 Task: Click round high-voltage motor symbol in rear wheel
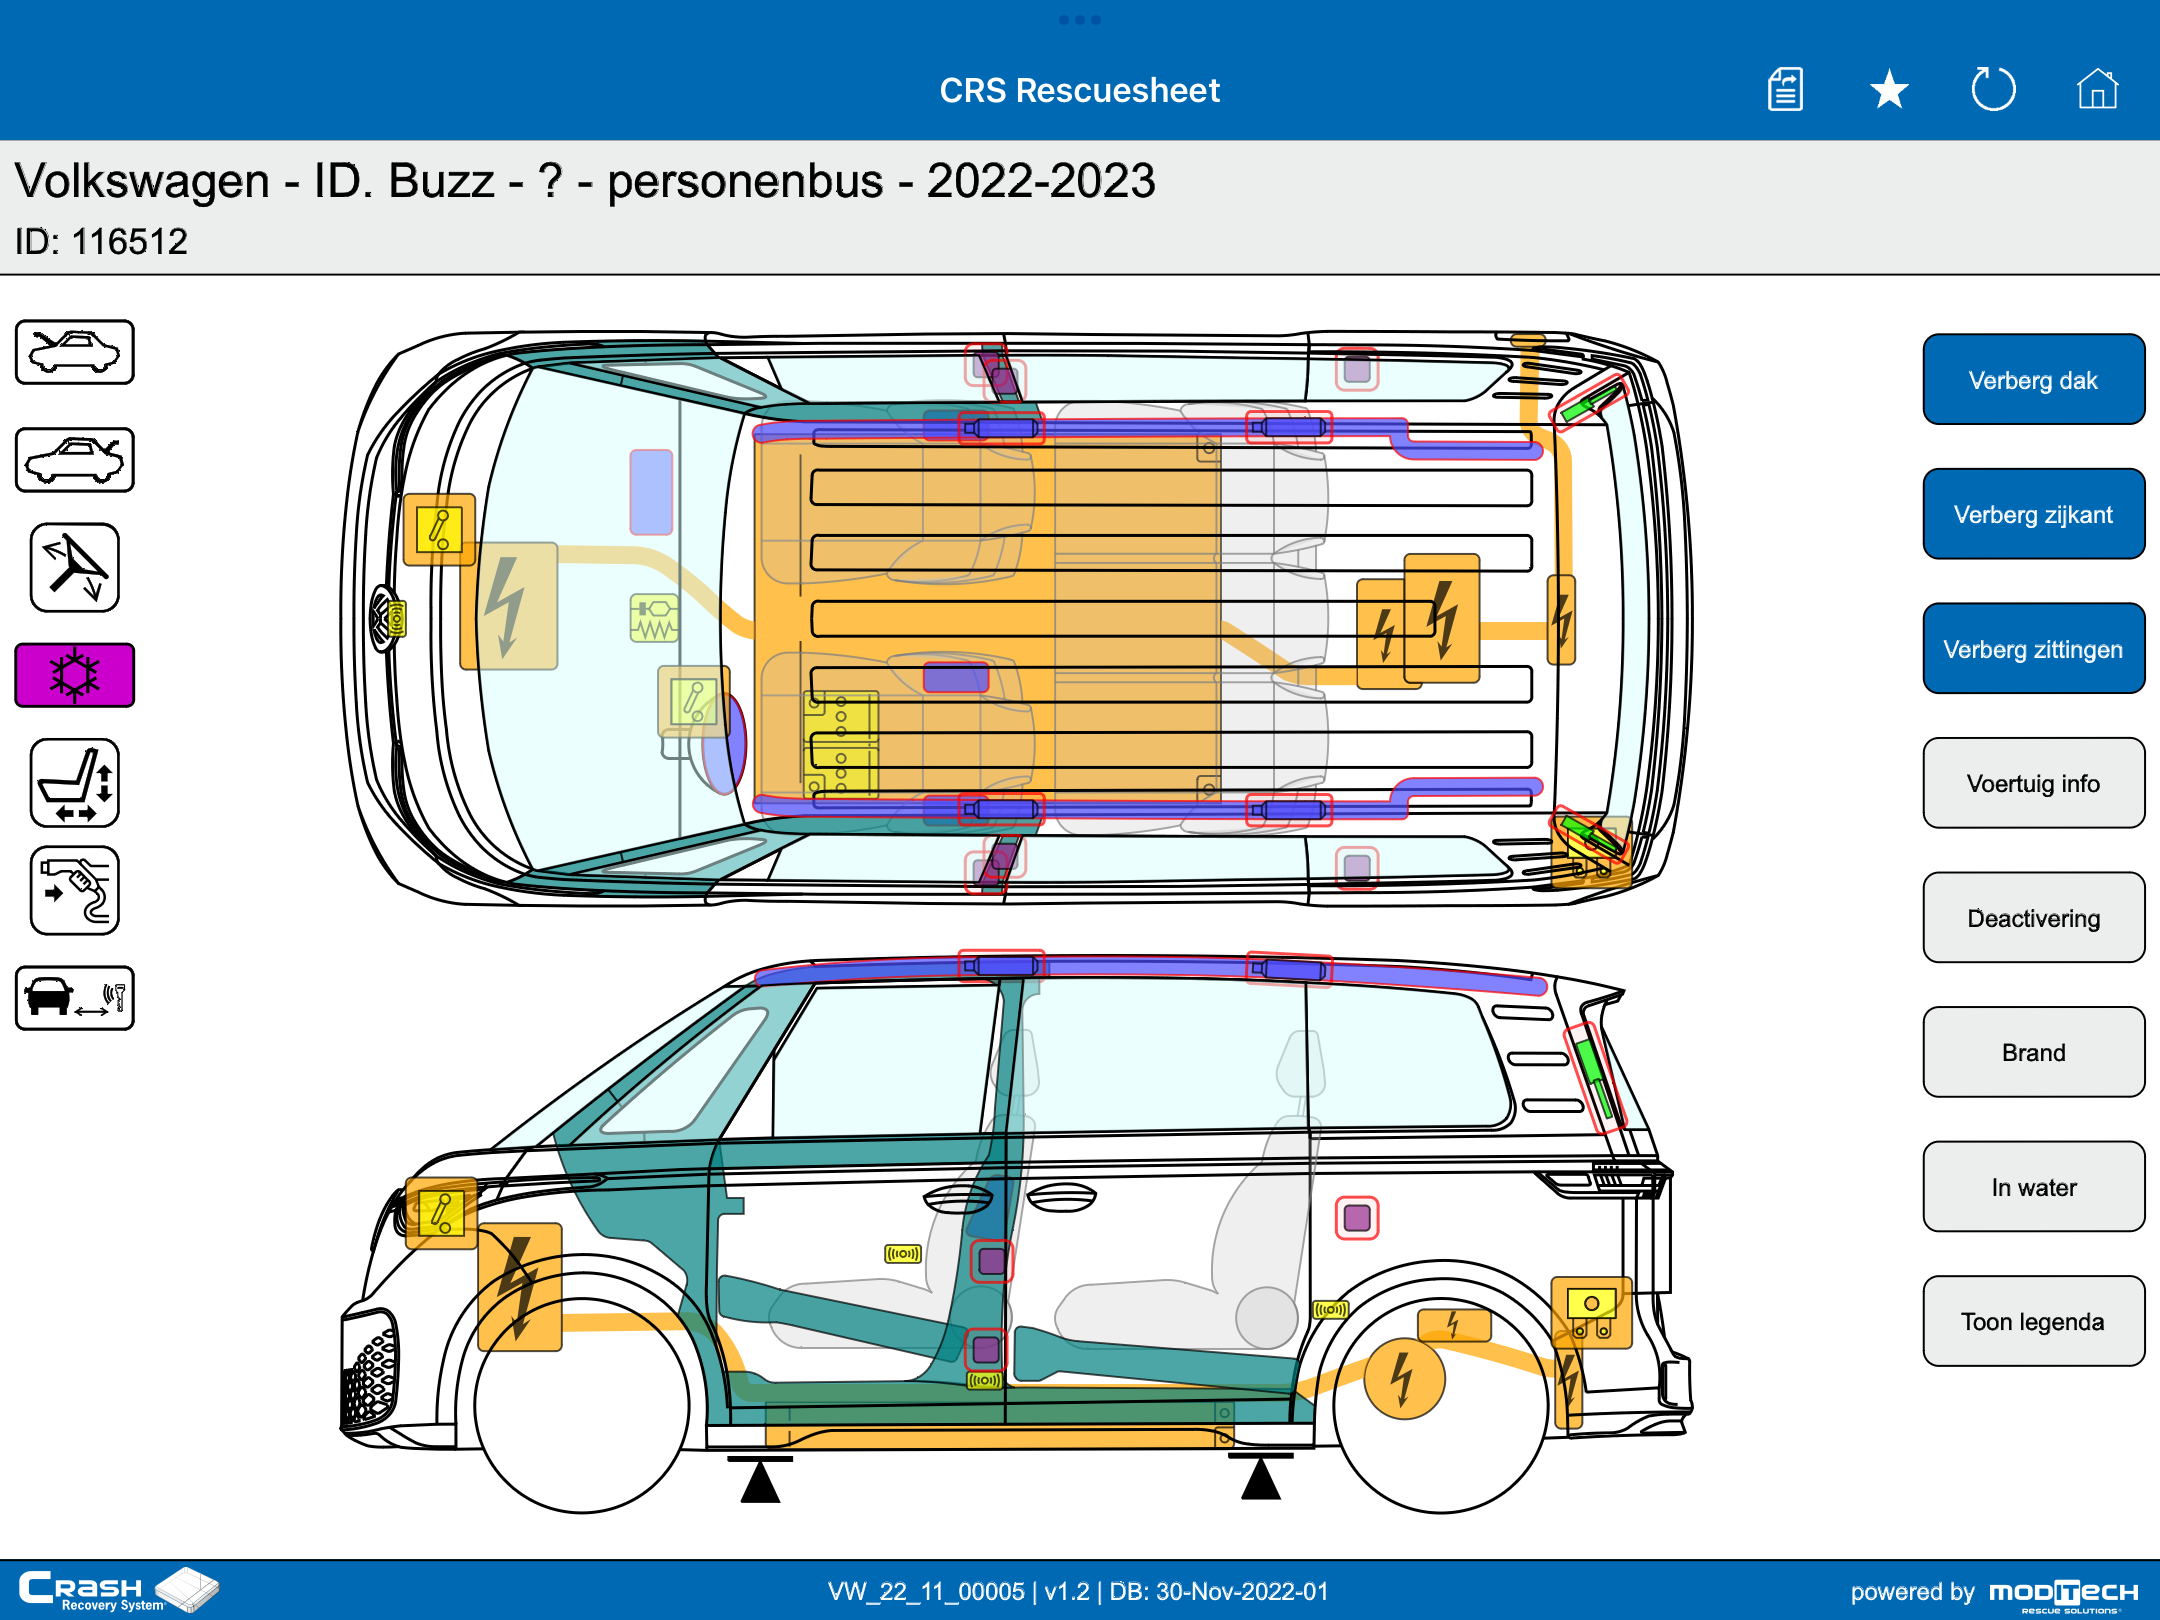1404,1379
